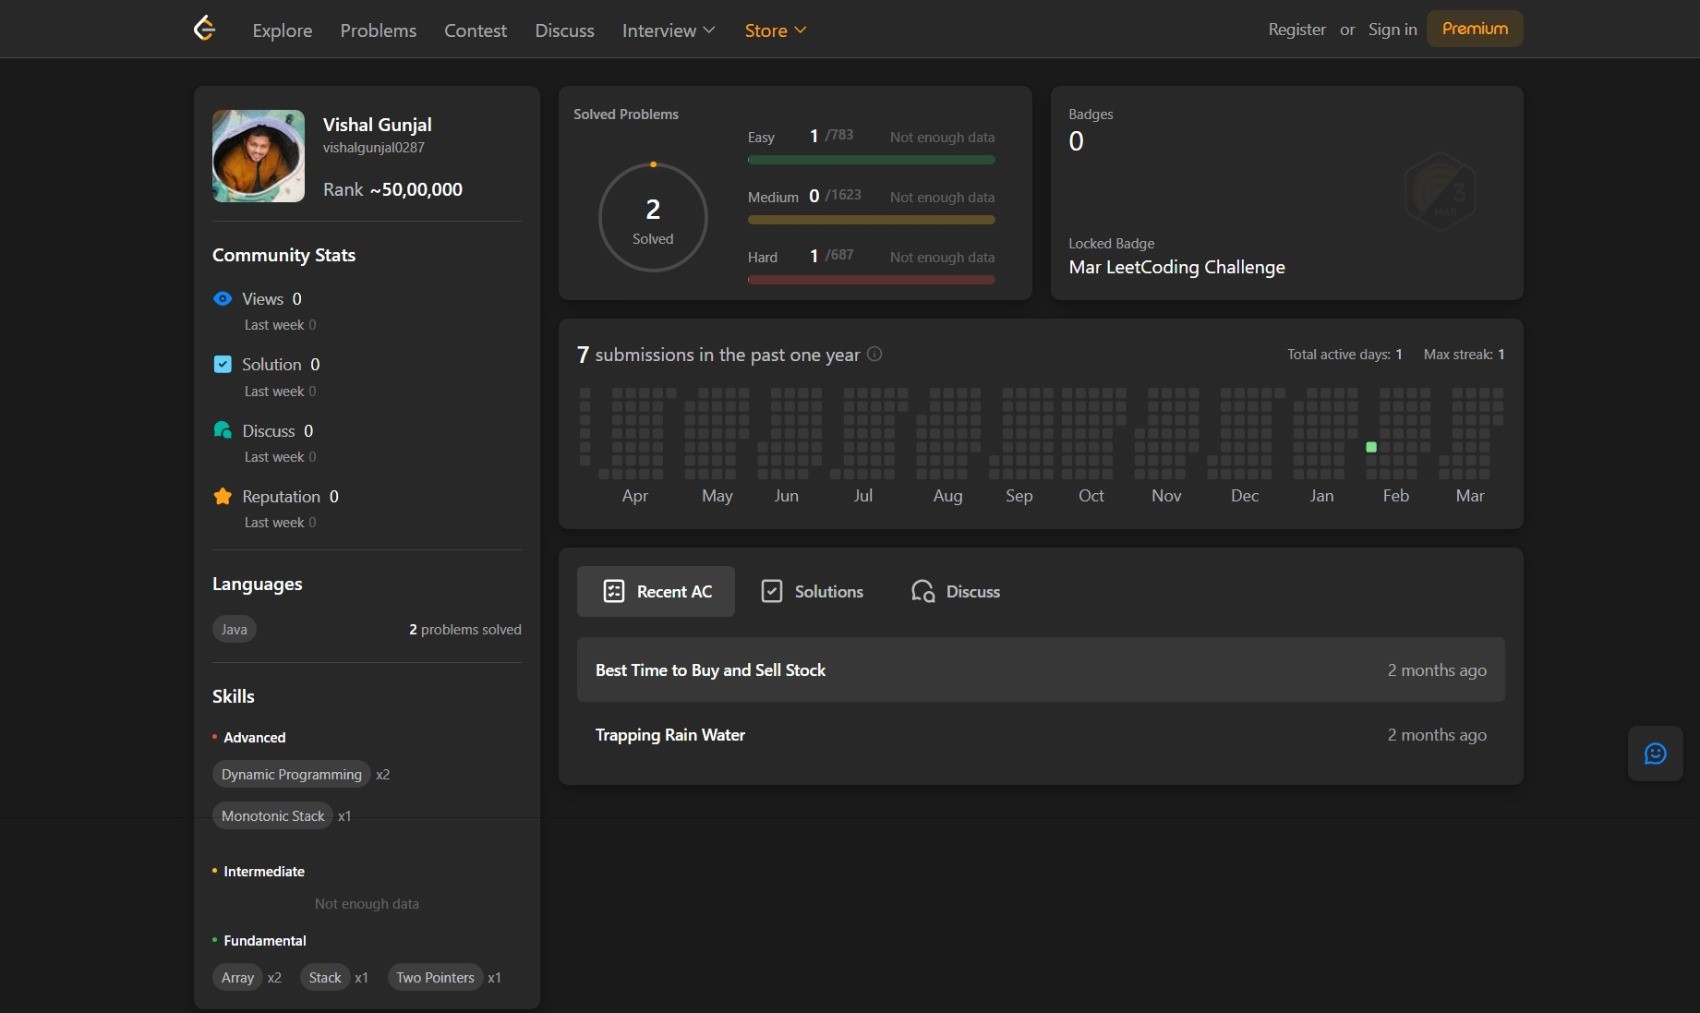Click the yellow Medium progress bar
The width and height of the screenshot is (1700, 1013).
[x=871, y=220]
